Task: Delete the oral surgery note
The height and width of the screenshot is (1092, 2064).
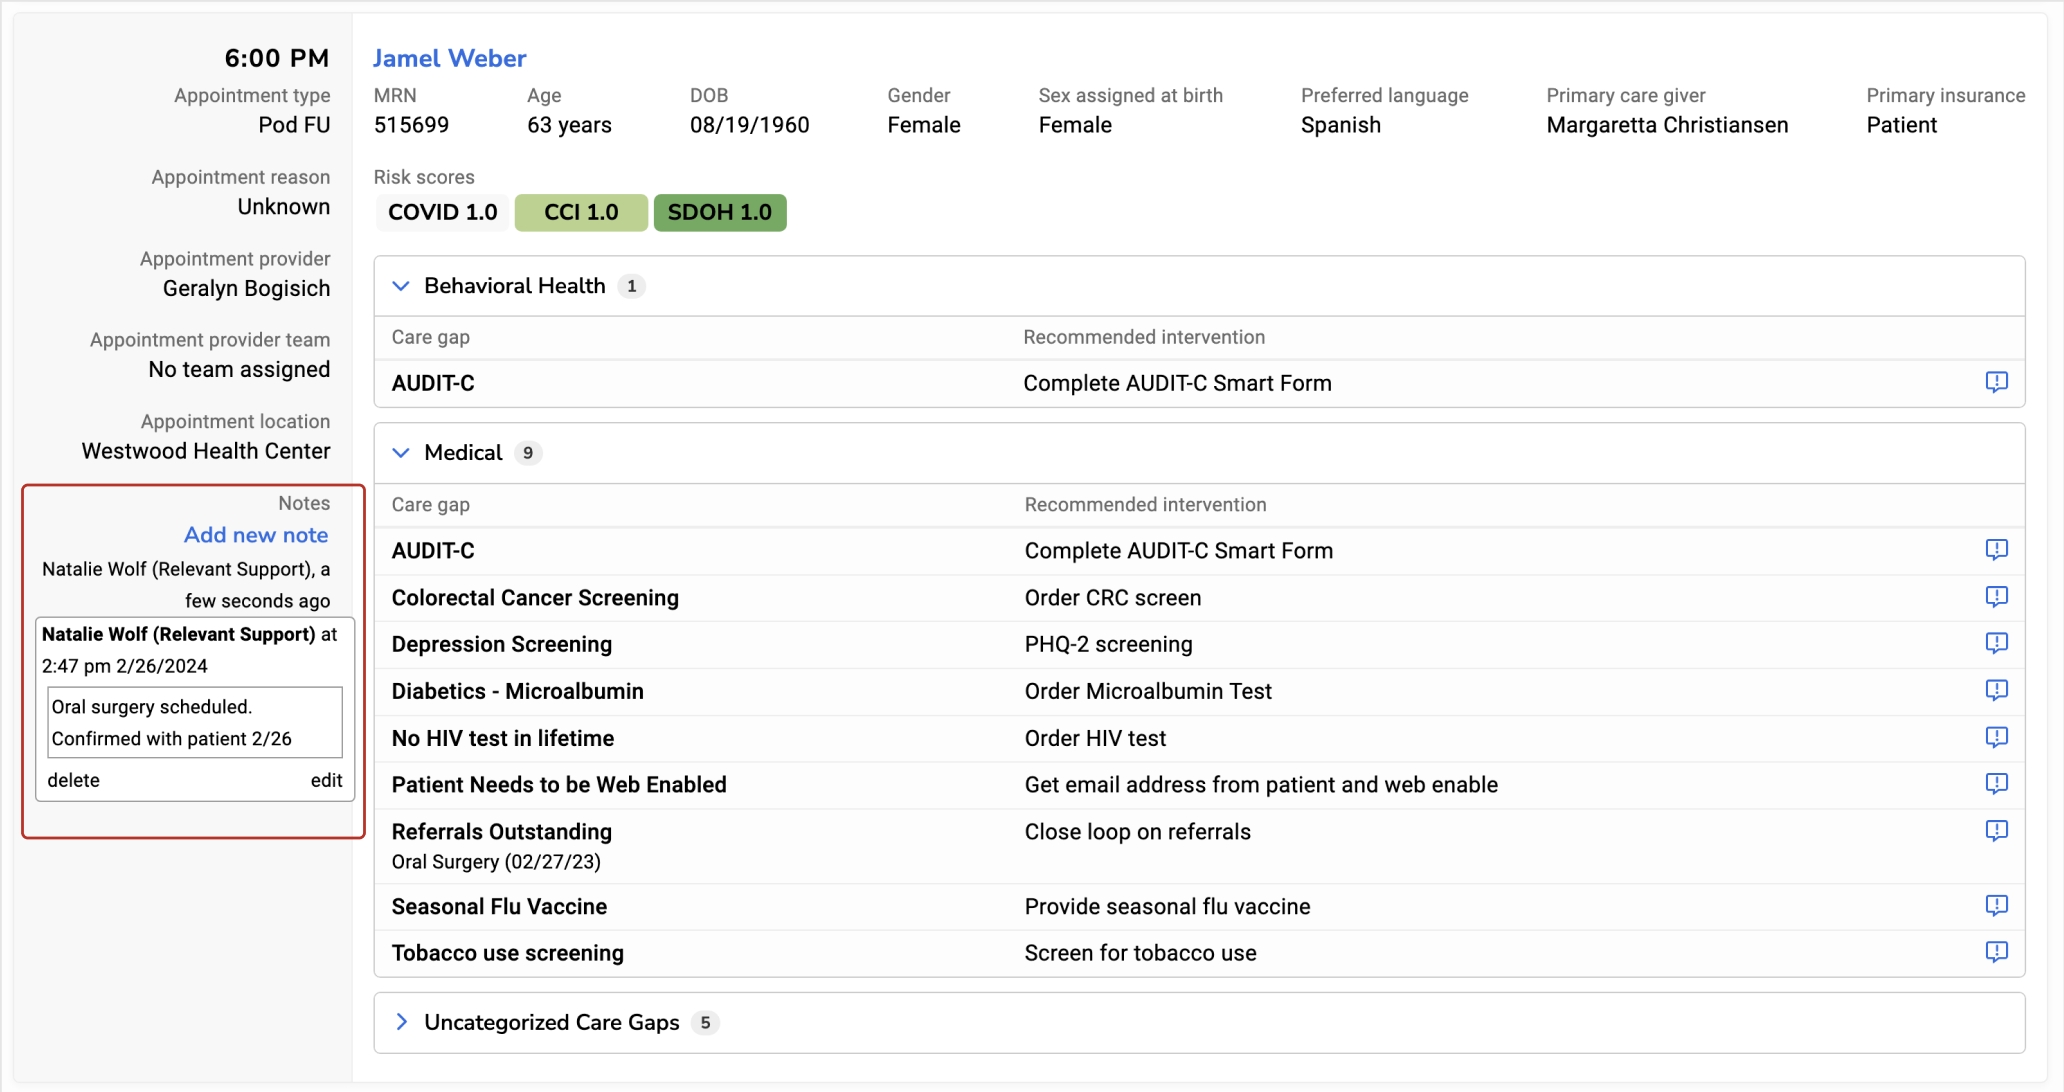Action: point(73,780)
